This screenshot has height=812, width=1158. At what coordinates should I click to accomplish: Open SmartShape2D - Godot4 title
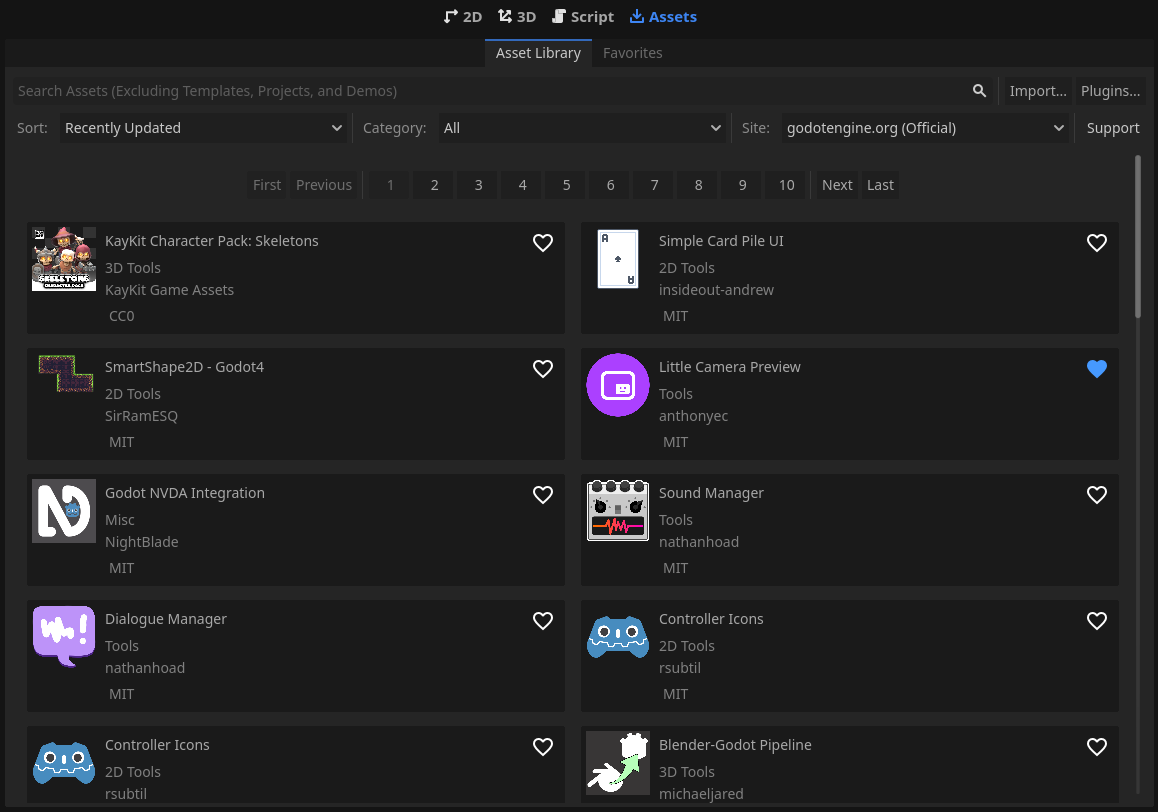click(x=184, y=367)
